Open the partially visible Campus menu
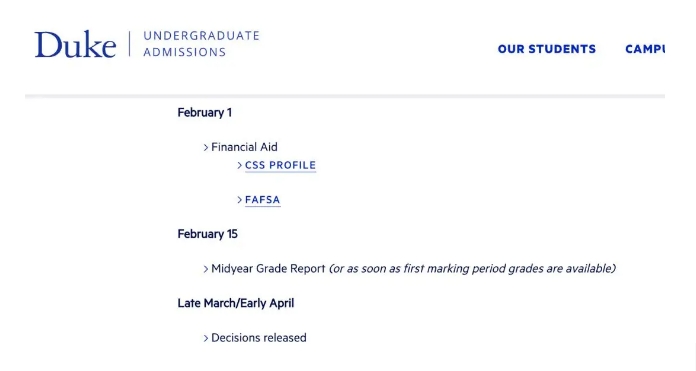The width and height of the screenshot is (696, 371). pyautogui.click(x=645, y=49)
